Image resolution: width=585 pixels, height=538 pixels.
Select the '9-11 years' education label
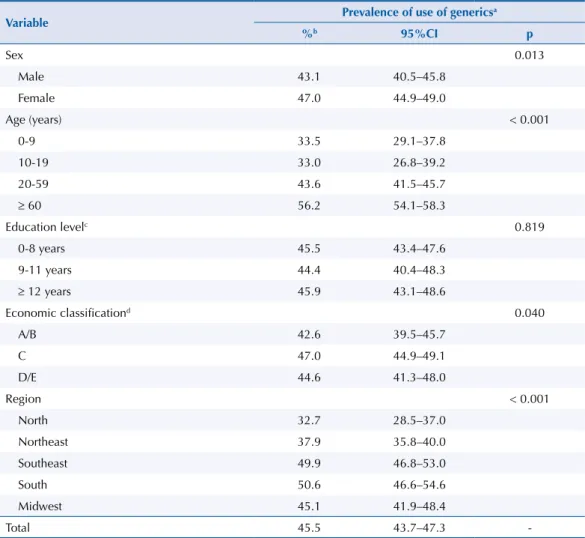pos(45,270)
